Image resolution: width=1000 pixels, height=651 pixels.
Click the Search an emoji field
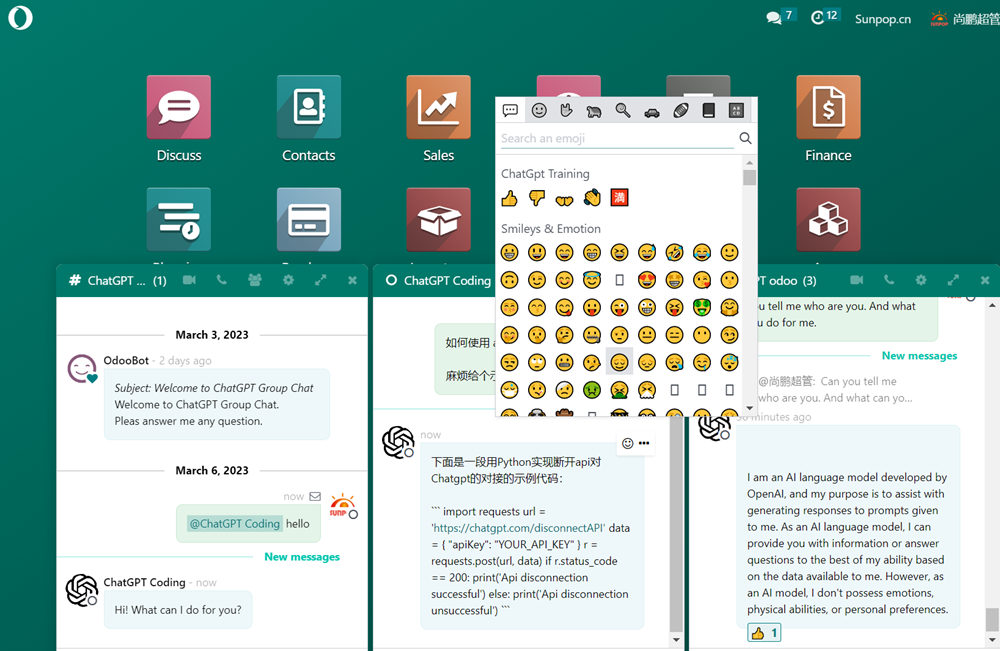[x=617, y=138]
